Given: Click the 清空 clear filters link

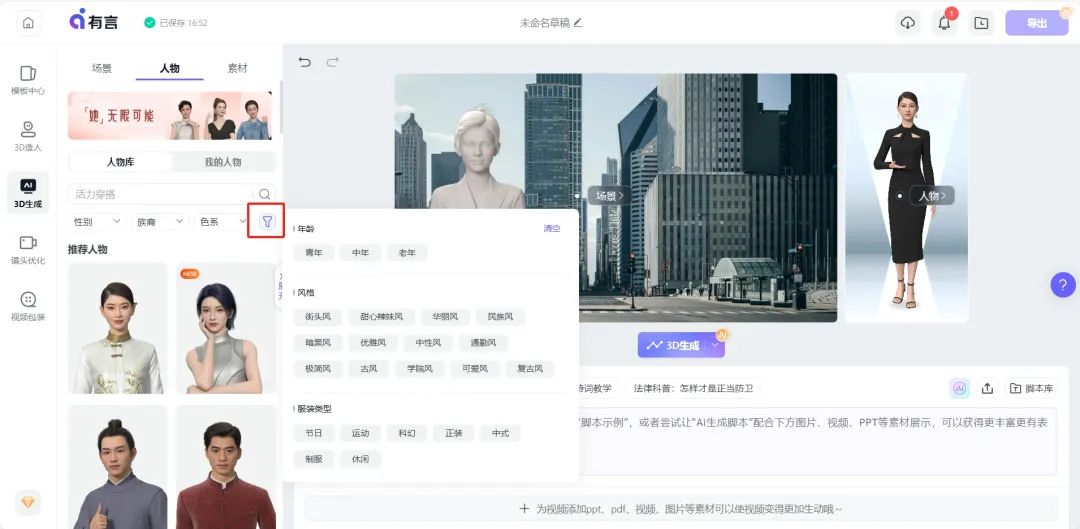Looking at the screenshot, I should click(x=552, y=229).
